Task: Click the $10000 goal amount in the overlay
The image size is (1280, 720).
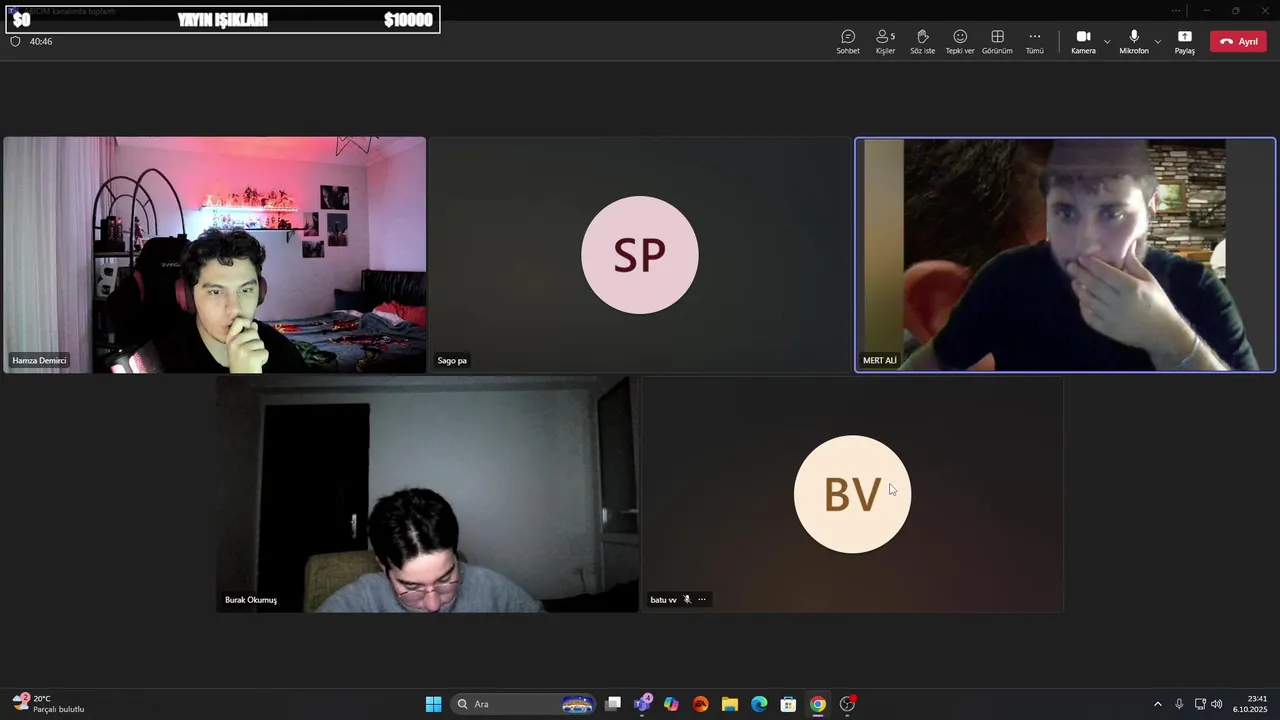Action: point(408,20)
